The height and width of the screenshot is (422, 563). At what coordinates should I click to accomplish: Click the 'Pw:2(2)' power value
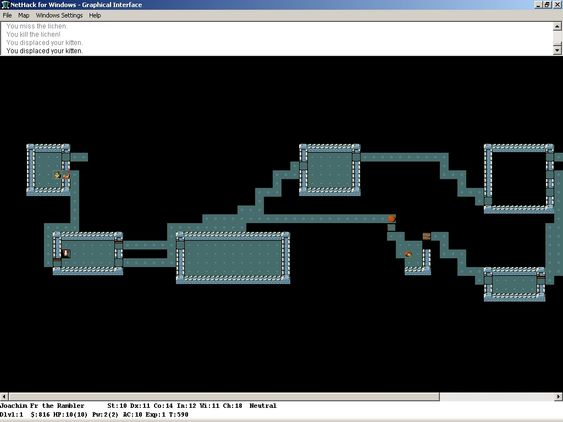pos(105,415)
